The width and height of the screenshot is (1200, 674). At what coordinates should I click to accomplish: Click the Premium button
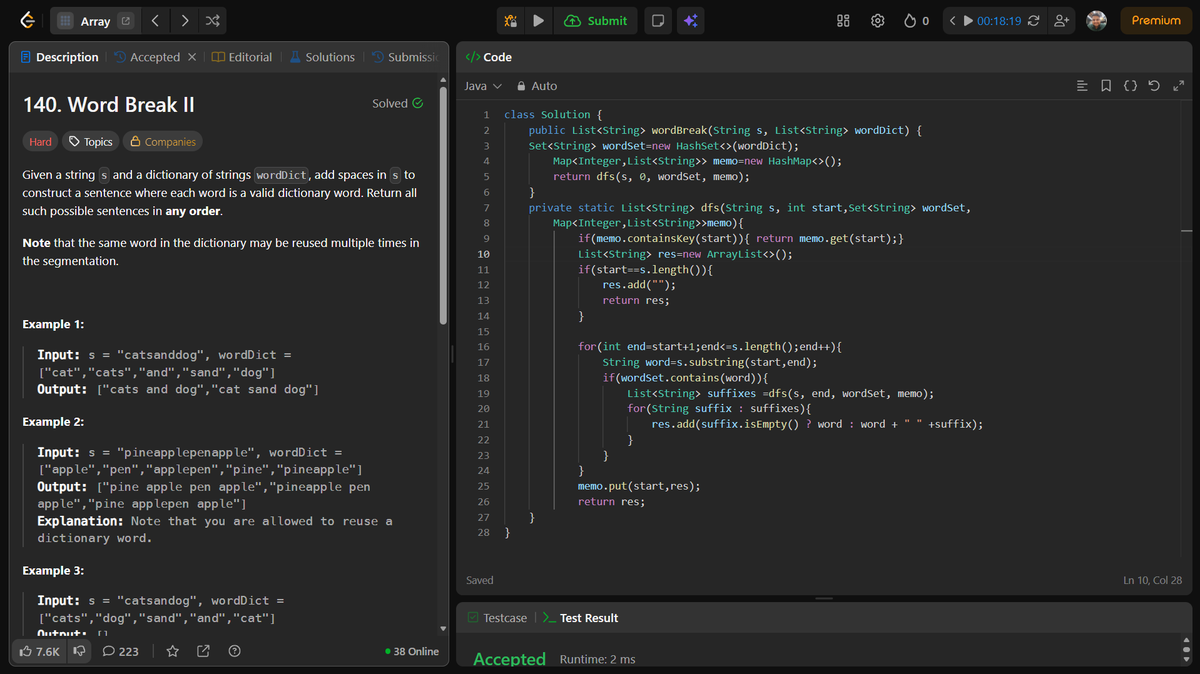(1156, 21)
